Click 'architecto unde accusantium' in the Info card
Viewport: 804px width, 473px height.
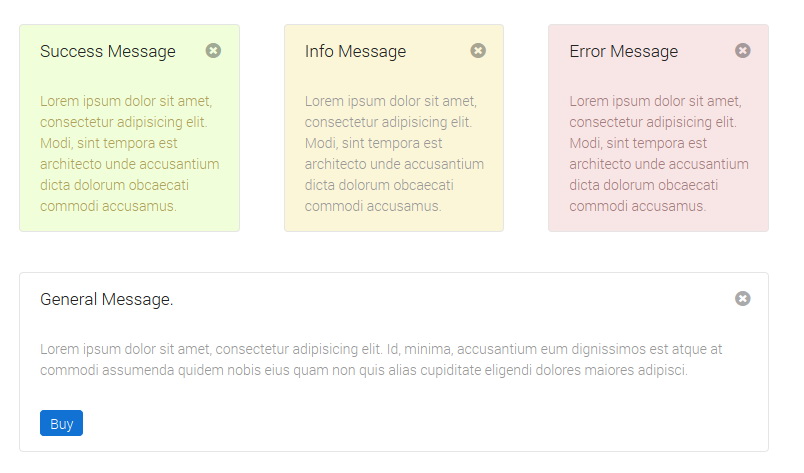click(394, 164)
